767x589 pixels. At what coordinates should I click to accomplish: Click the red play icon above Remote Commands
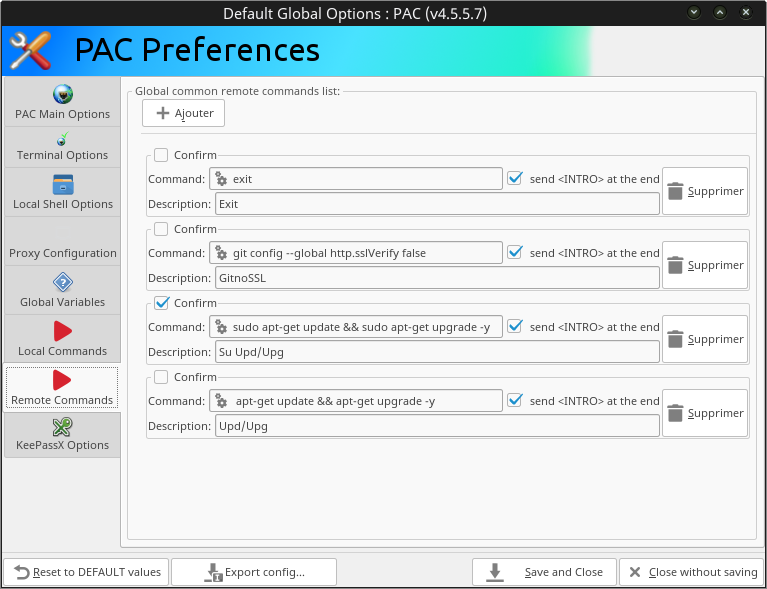point(62,380)
